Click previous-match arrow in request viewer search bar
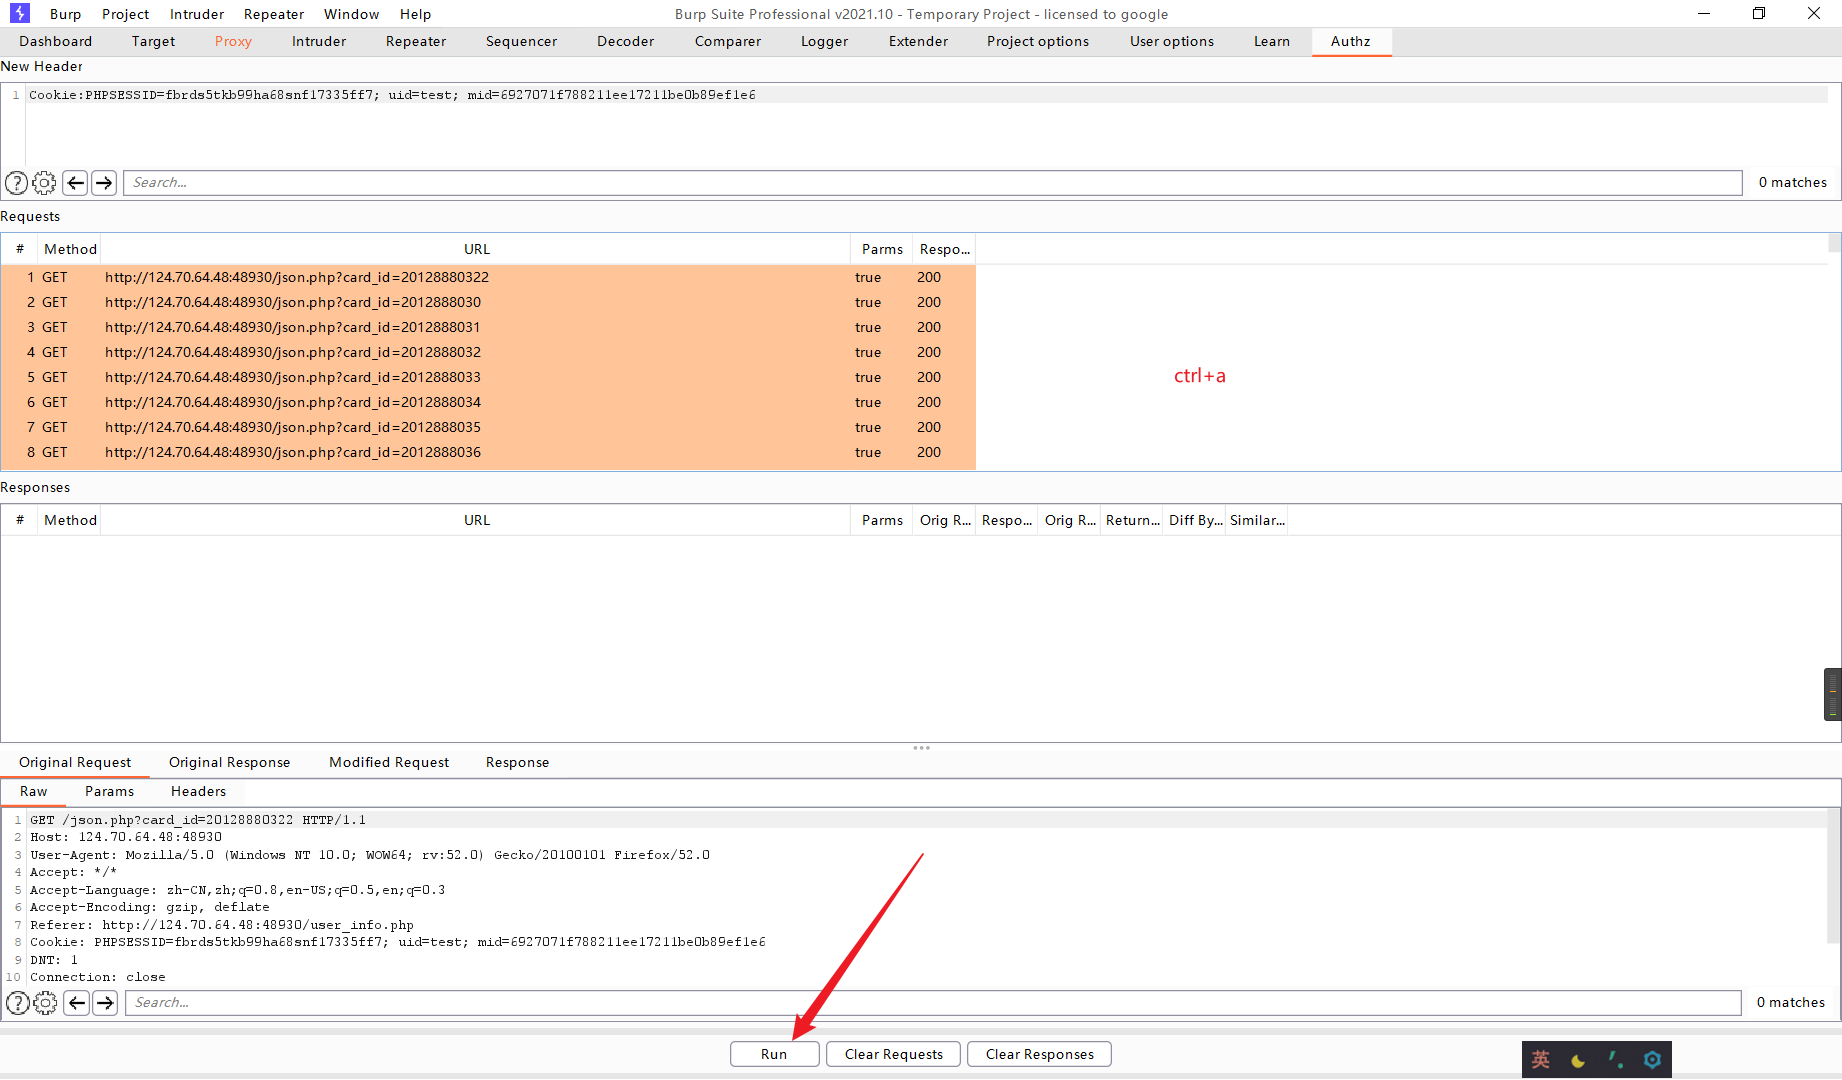Screen dimensions: 1842x1080 (77, 1003)
